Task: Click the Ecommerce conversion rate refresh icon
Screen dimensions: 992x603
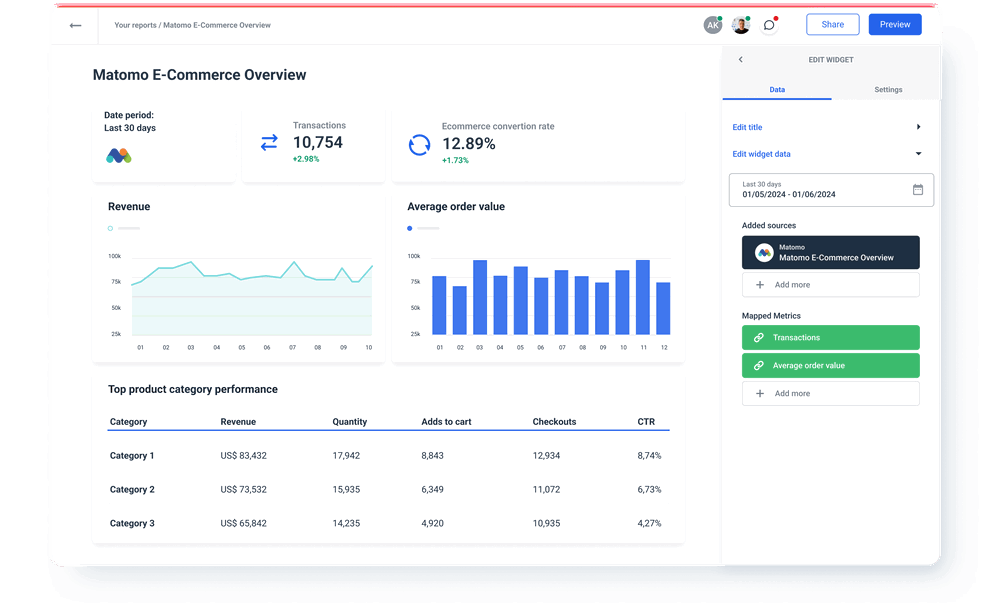Action: tap(417, 143)
